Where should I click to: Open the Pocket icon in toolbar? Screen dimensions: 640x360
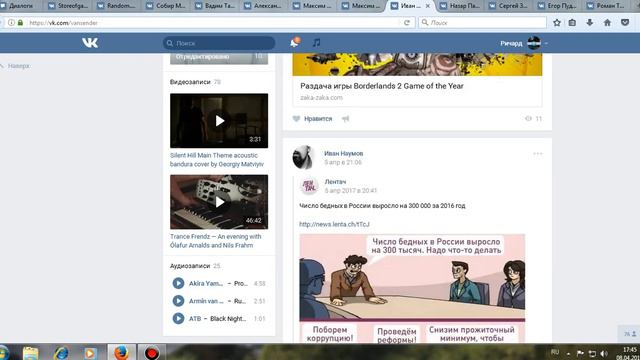coord(625,23)
